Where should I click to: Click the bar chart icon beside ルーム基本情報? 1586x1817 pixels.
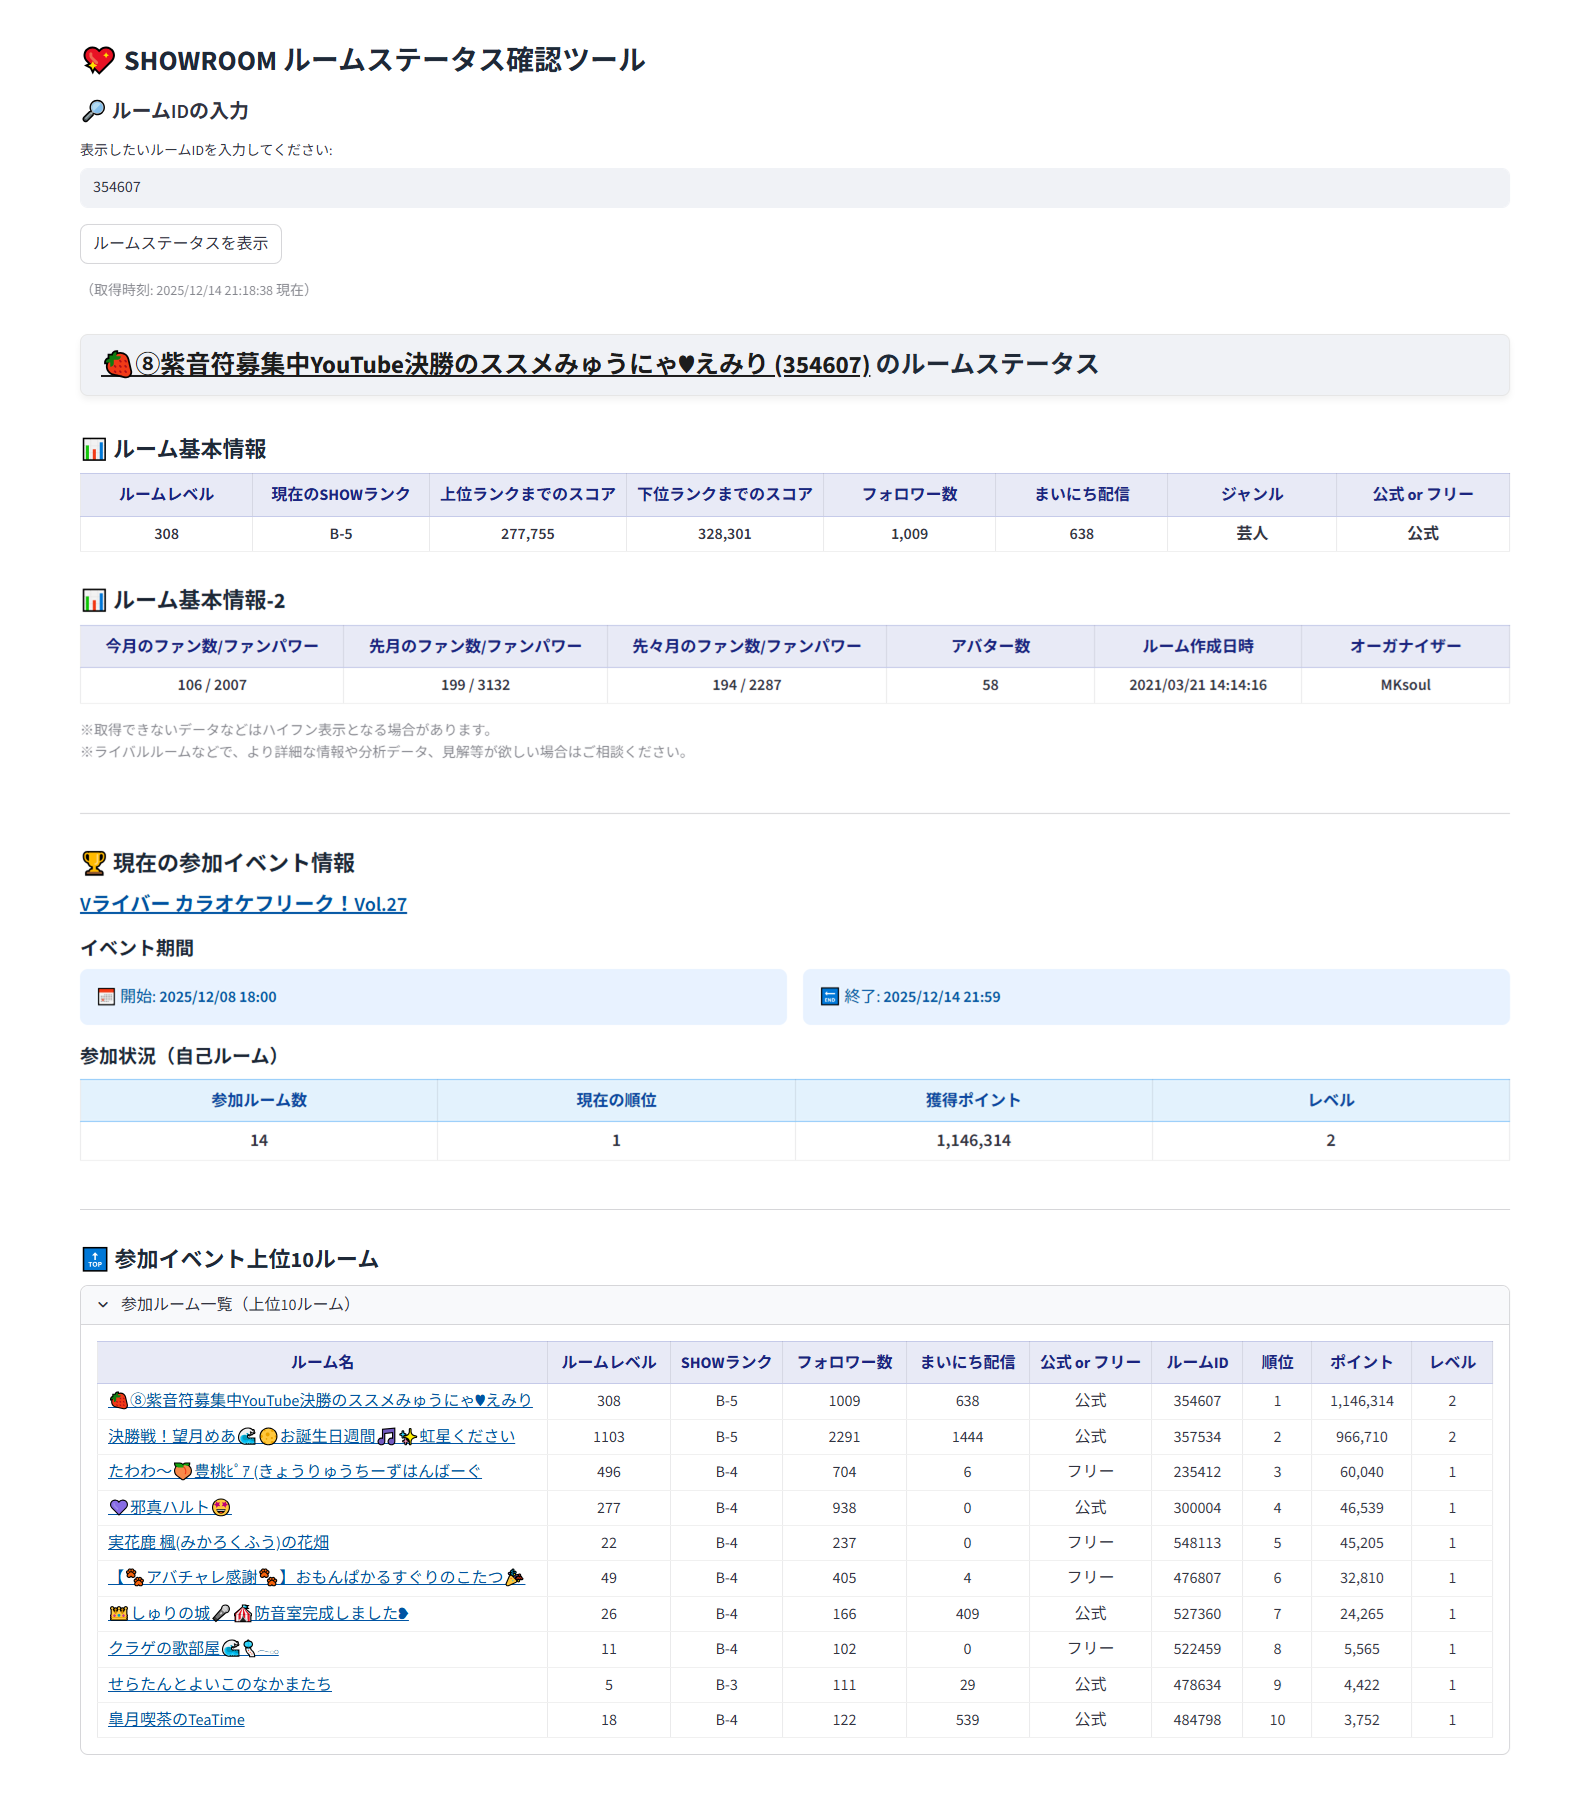(94, 450)
